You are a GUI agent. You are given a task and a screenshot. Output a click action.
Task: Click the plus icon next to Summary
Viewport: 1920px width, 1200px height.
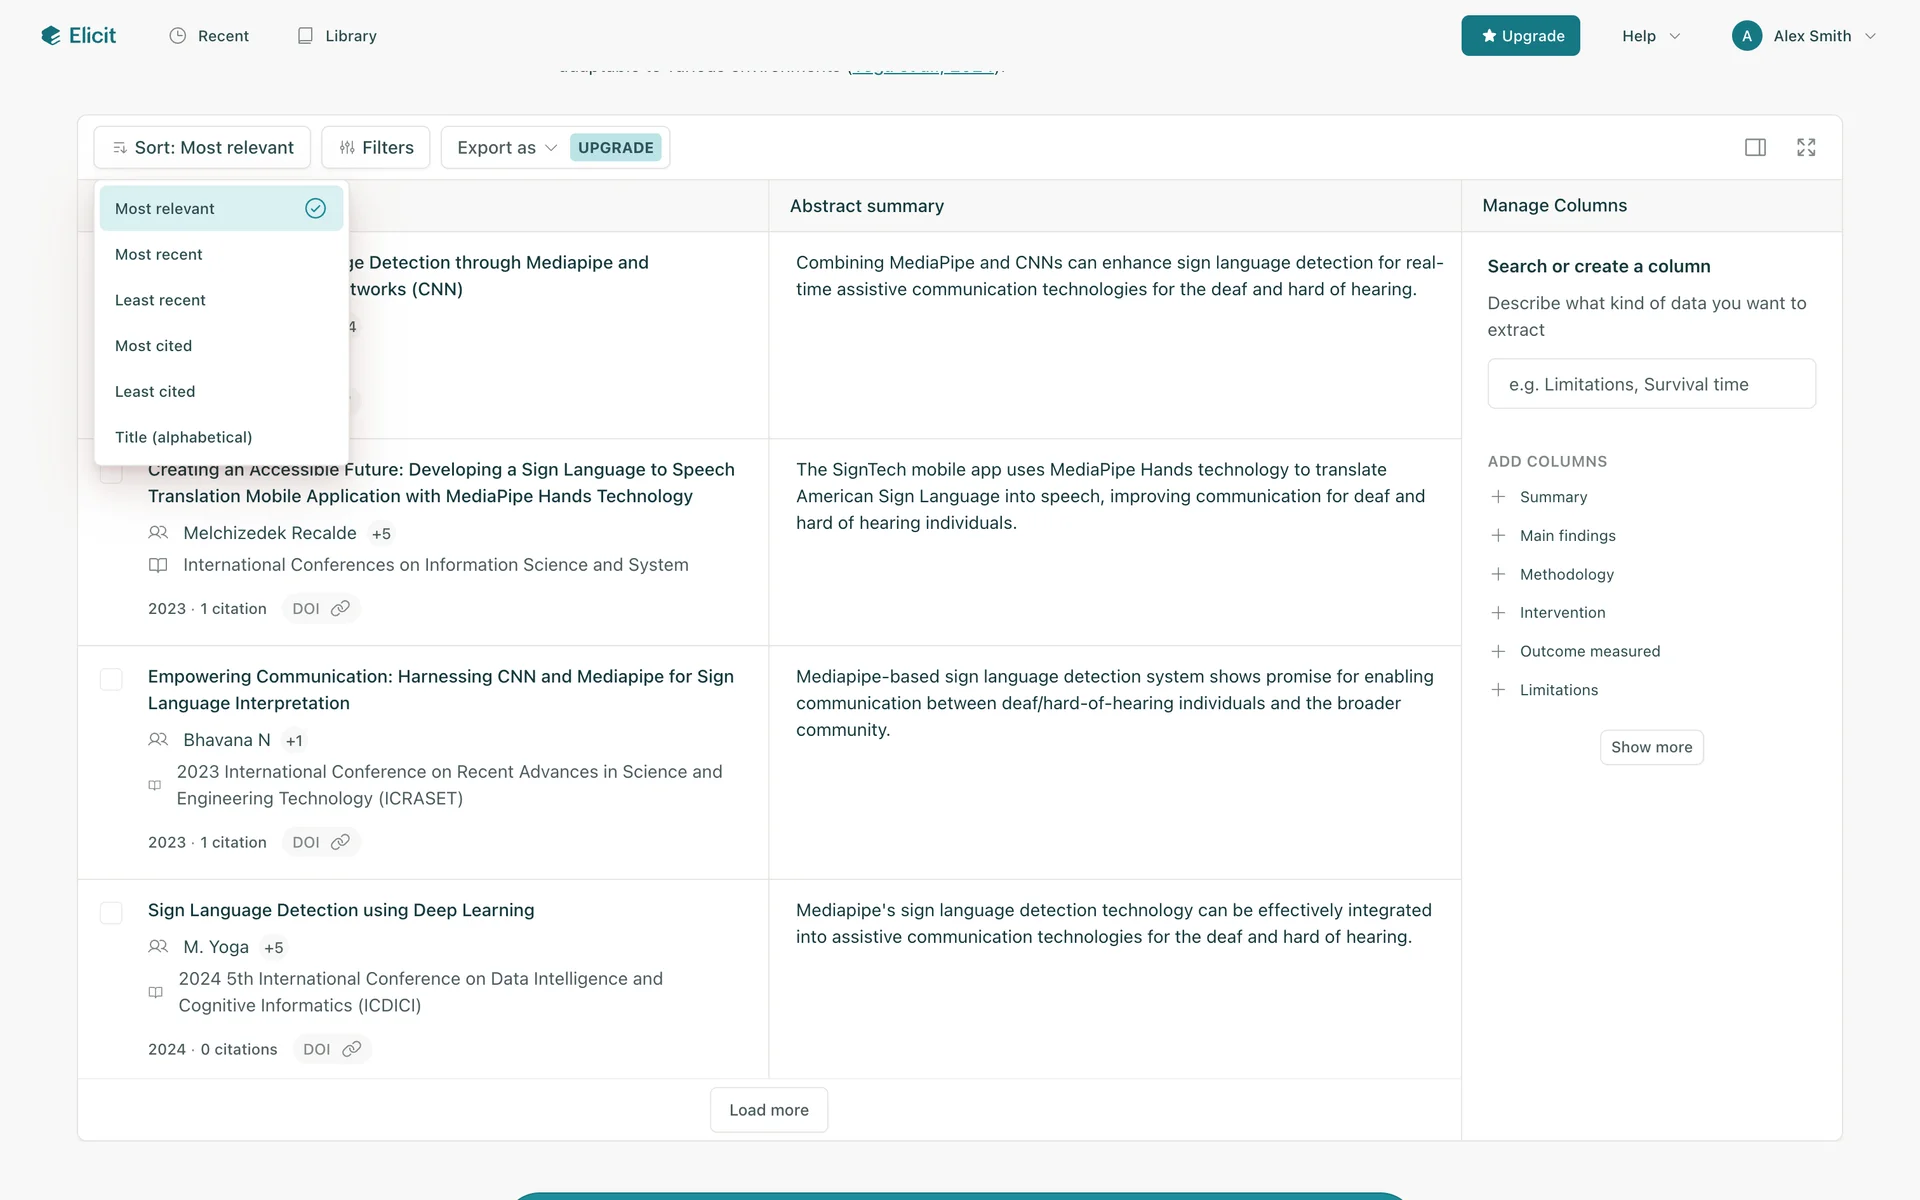1498,497
